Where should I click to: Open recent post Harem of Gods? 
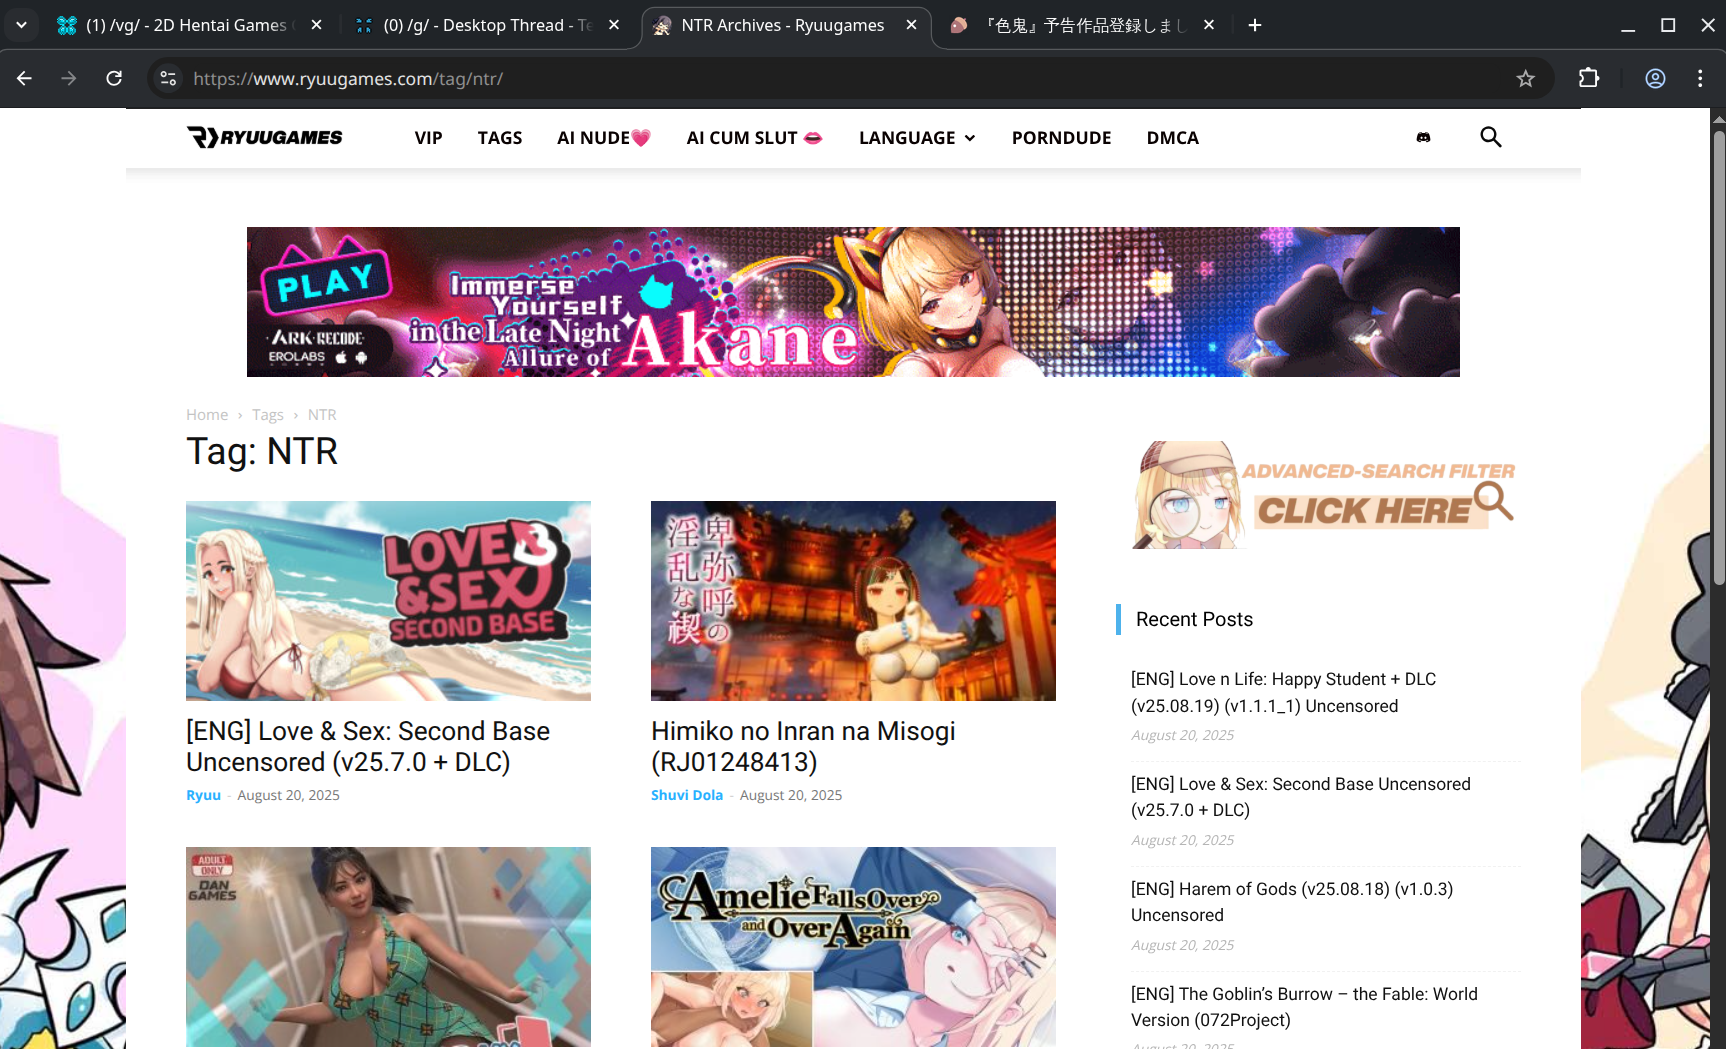pos(1292,902)
